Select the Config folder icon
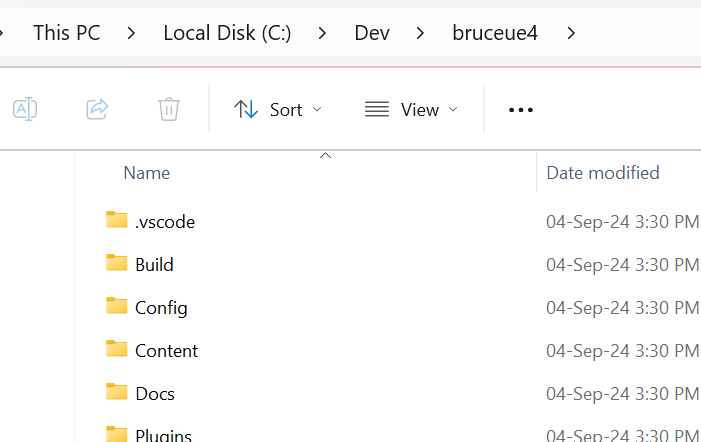This screenshot has width=701, height=442. [x=117, y=306]
